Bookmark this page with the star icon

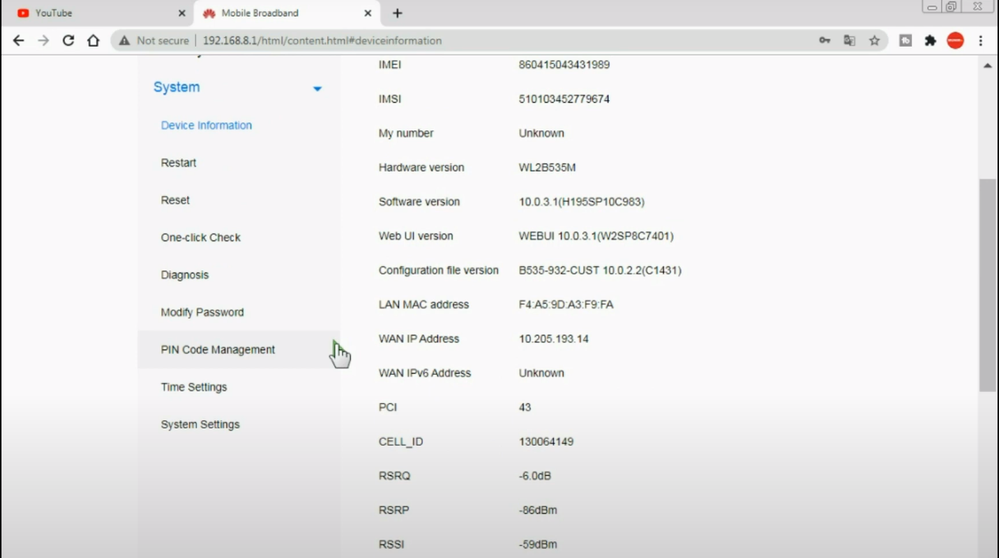click(874, 41)
